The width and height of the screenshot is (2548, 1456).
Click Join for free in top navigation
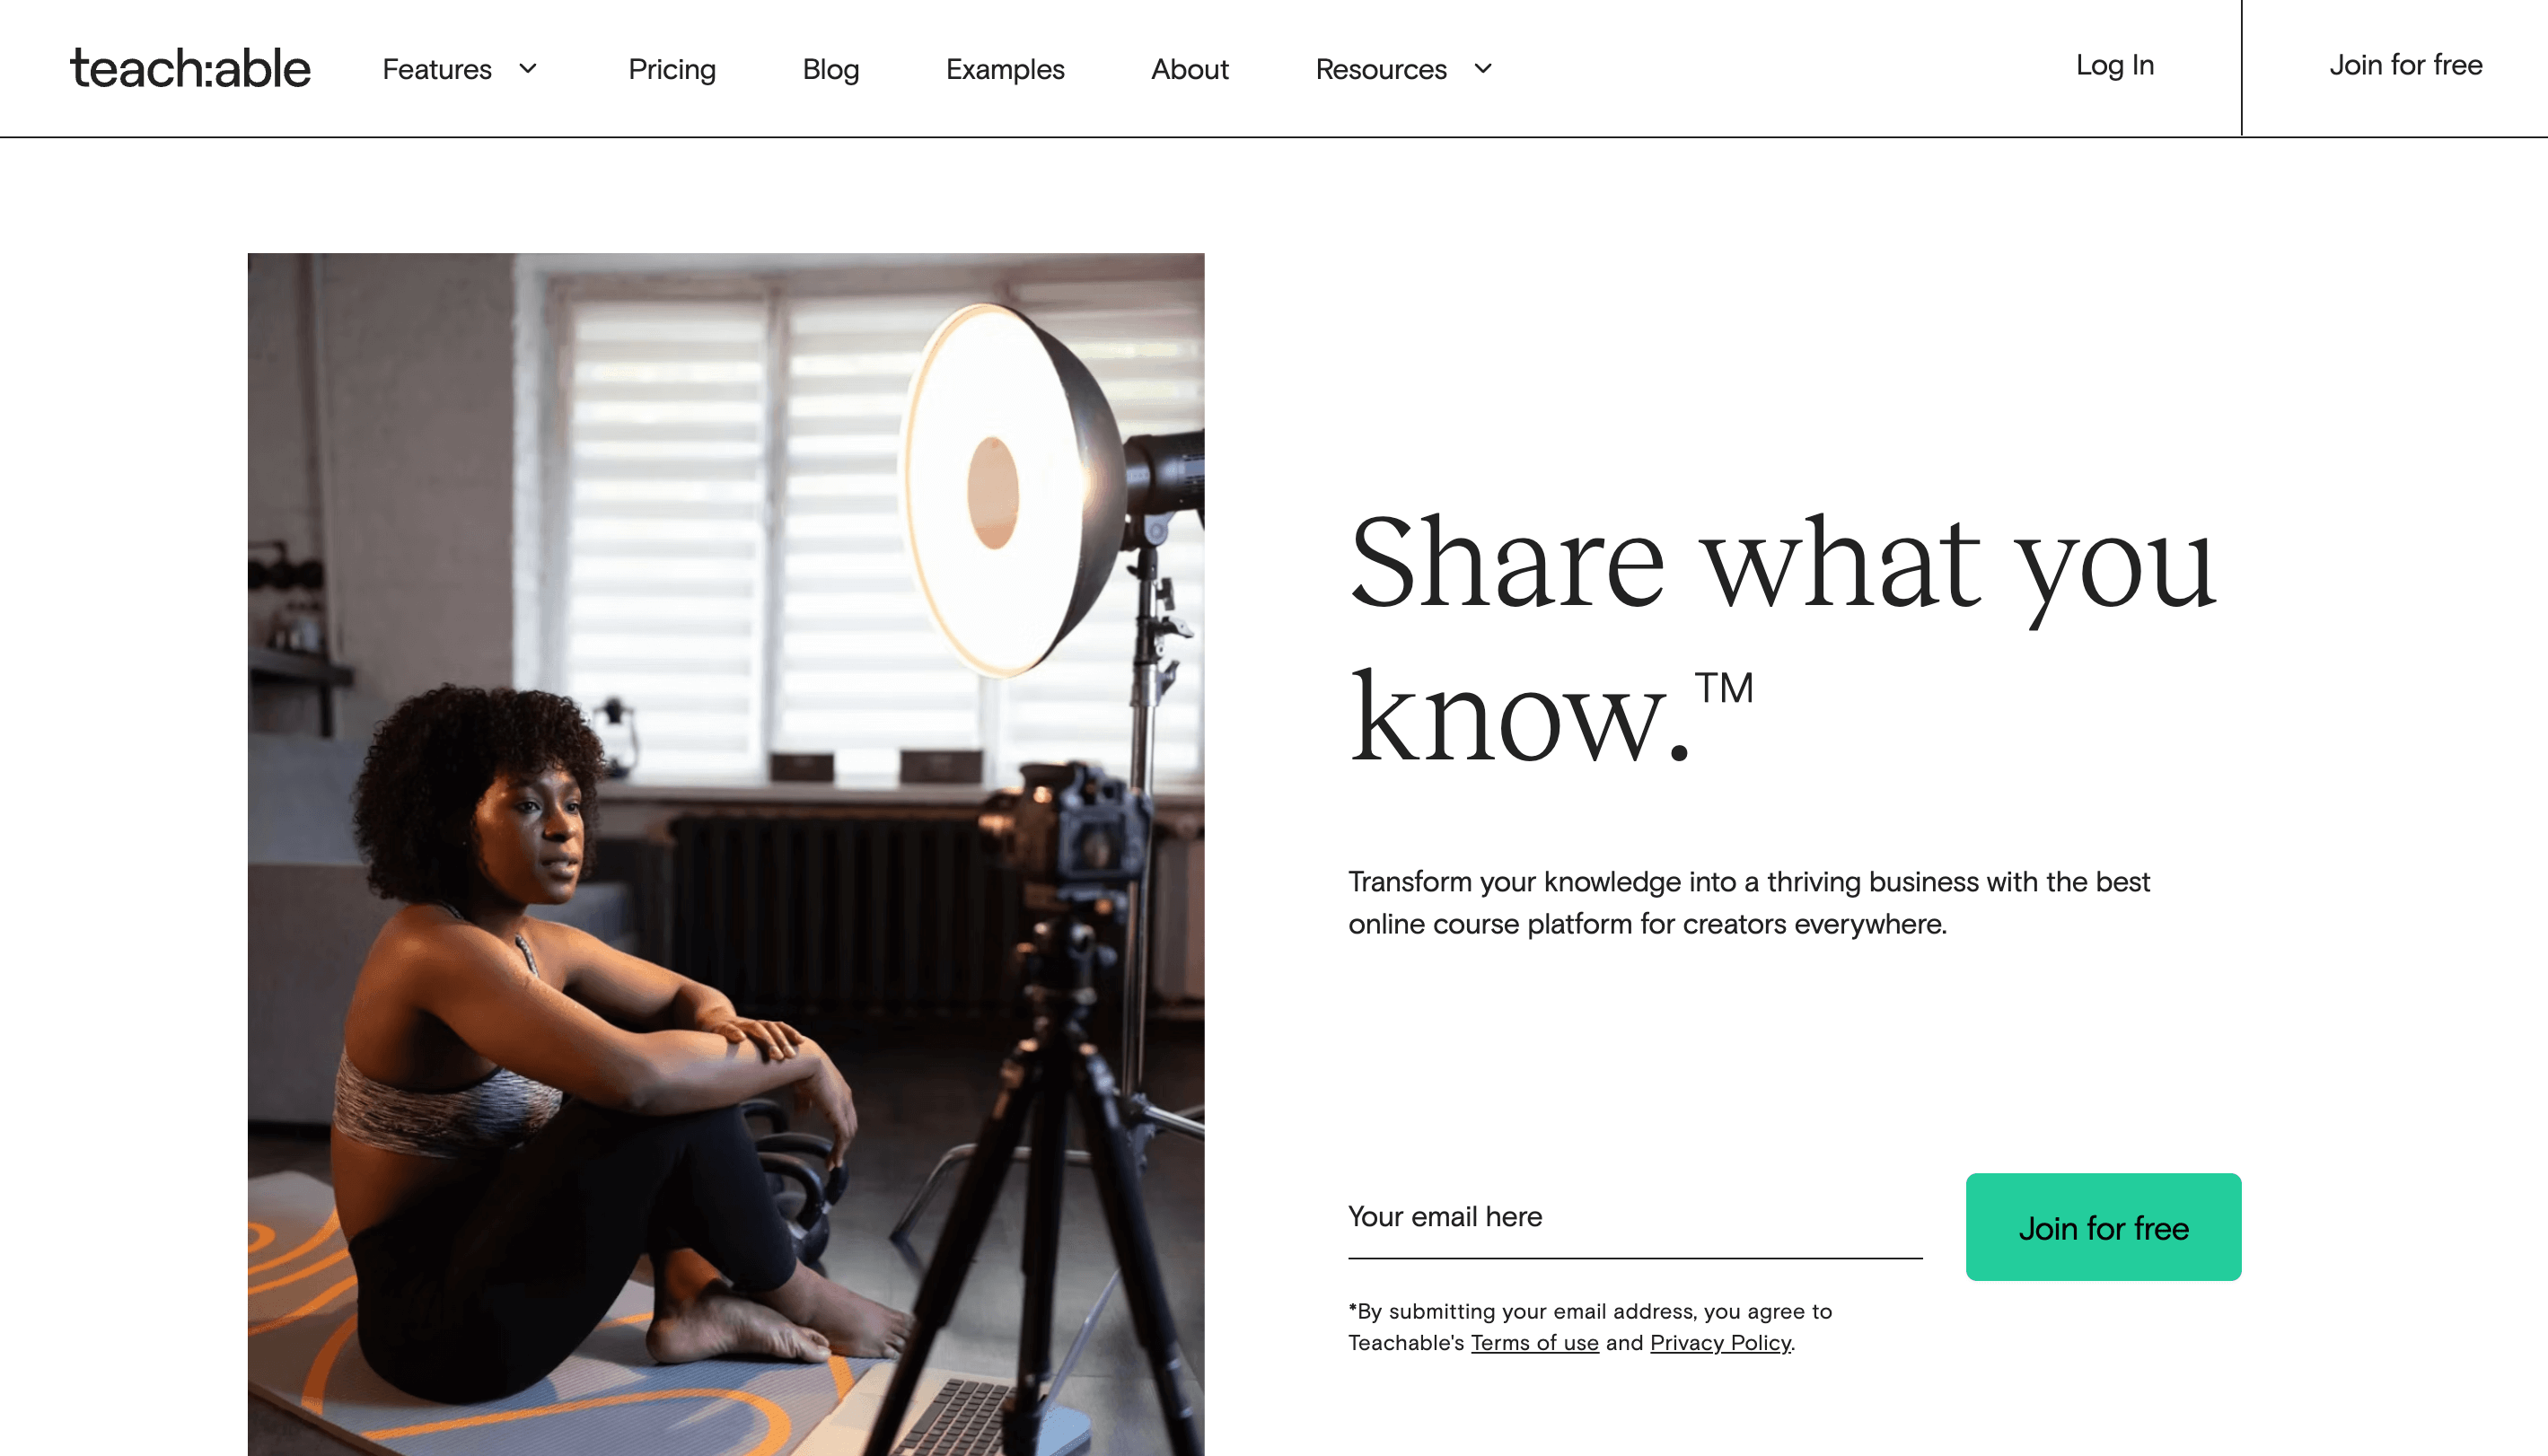(2406, 65)
